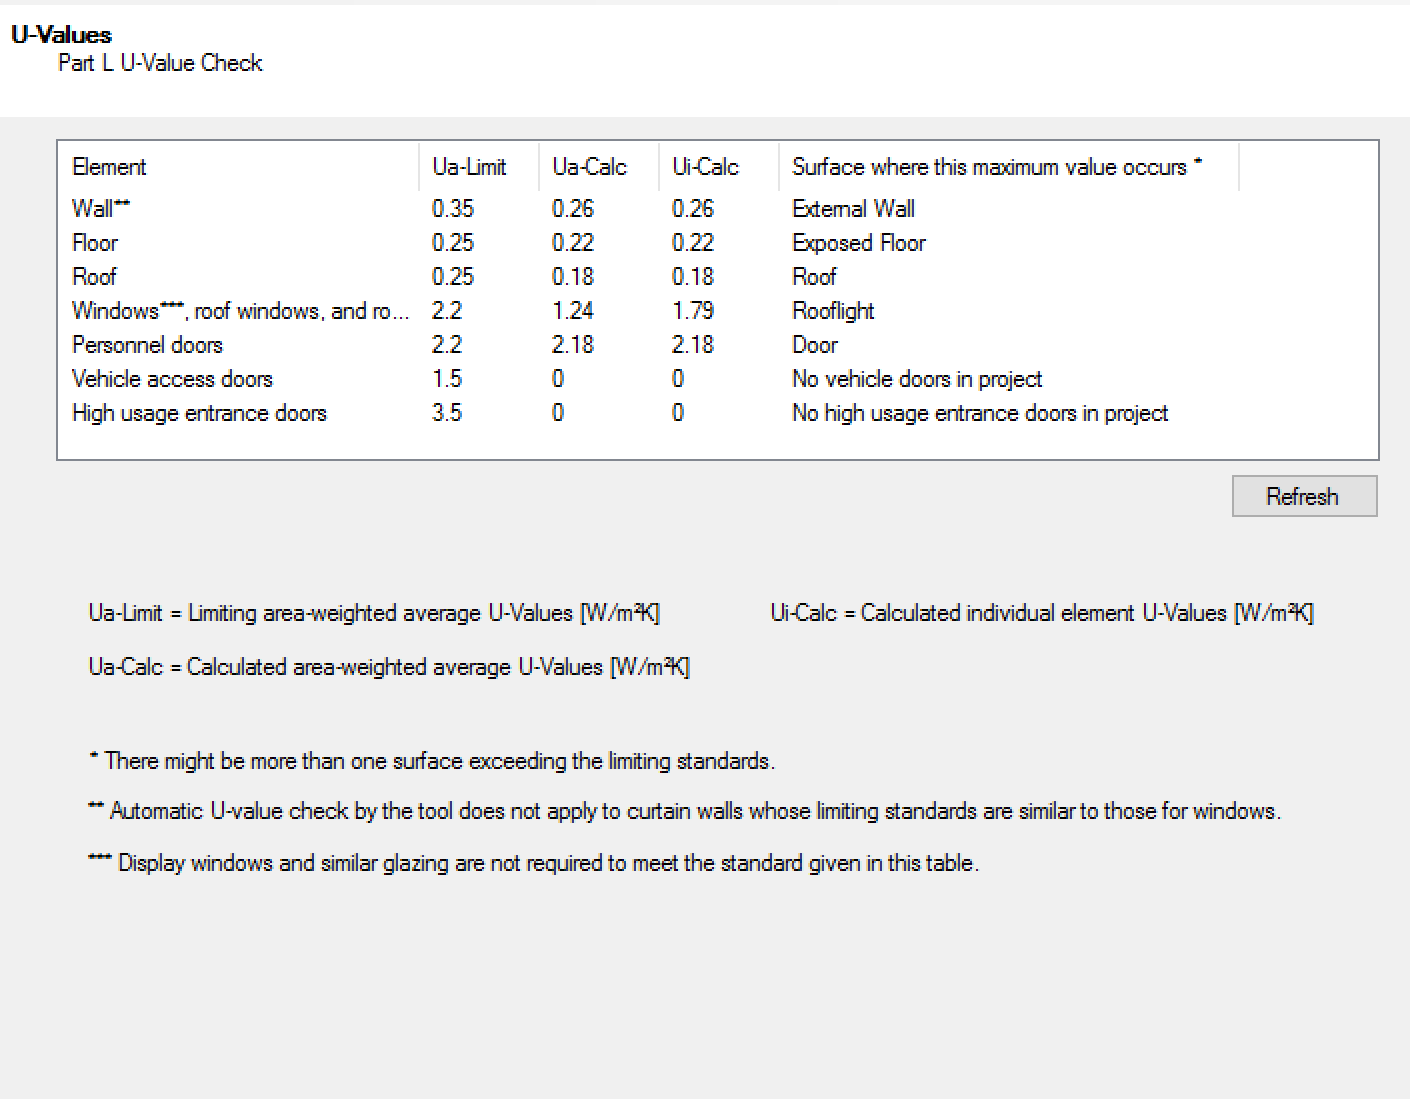Click the Door surface cell
1410x1099 pixels.
(815, 345)
